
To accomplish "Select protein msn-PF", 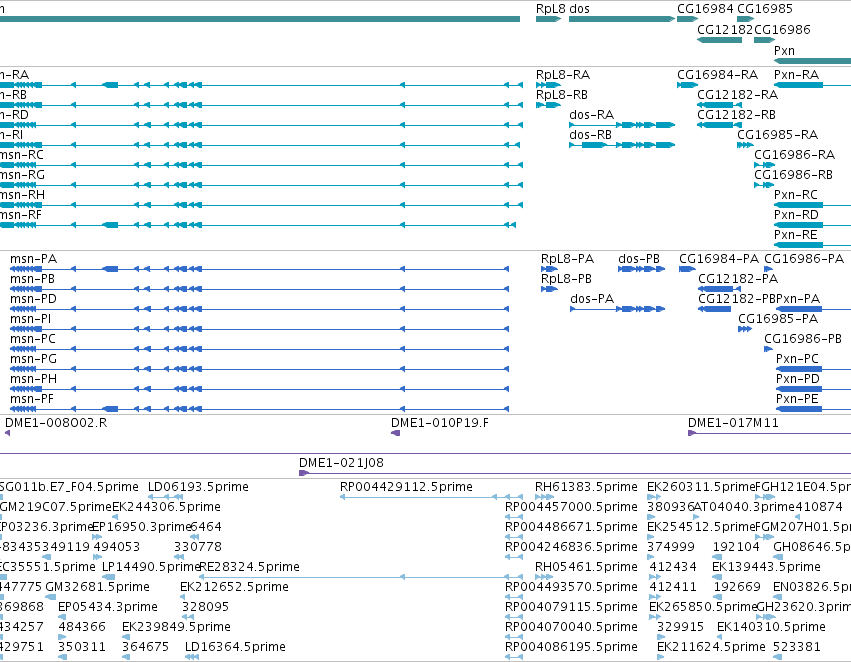I will (x=32, y=399).
